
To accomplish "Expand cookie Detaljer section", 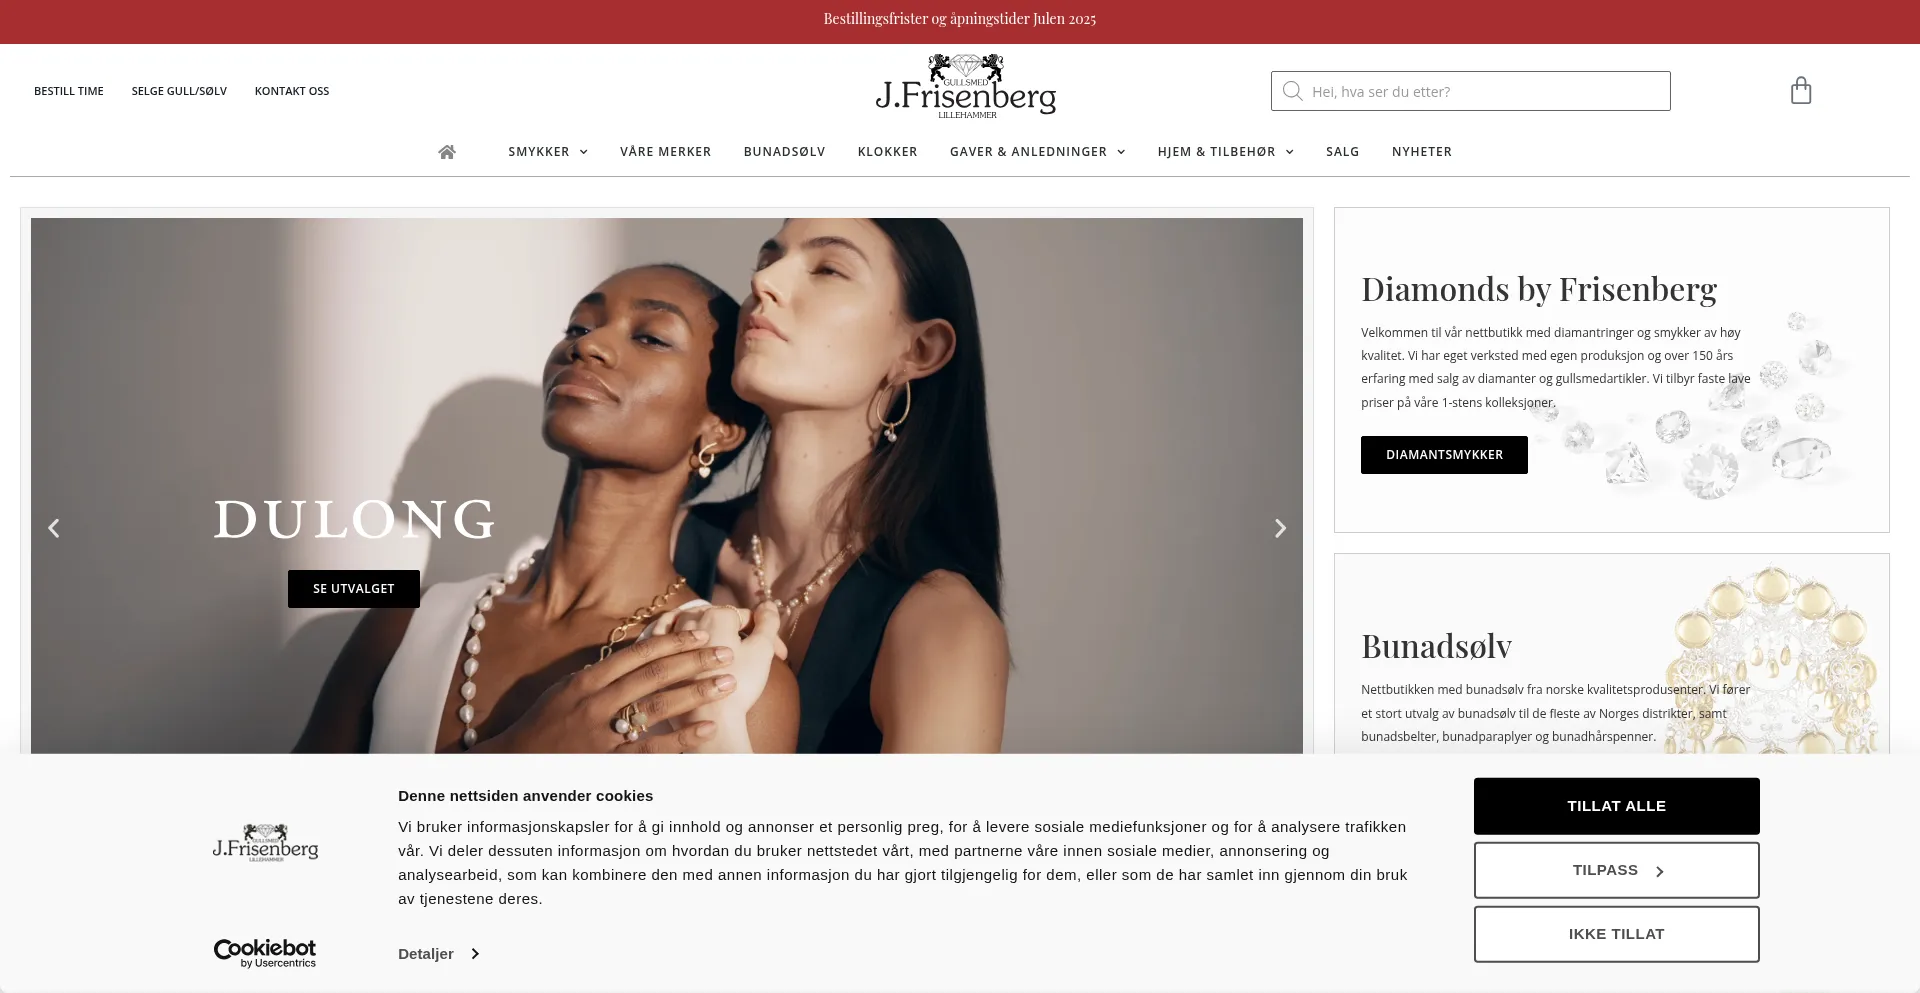I will click(x=438, y=954).
